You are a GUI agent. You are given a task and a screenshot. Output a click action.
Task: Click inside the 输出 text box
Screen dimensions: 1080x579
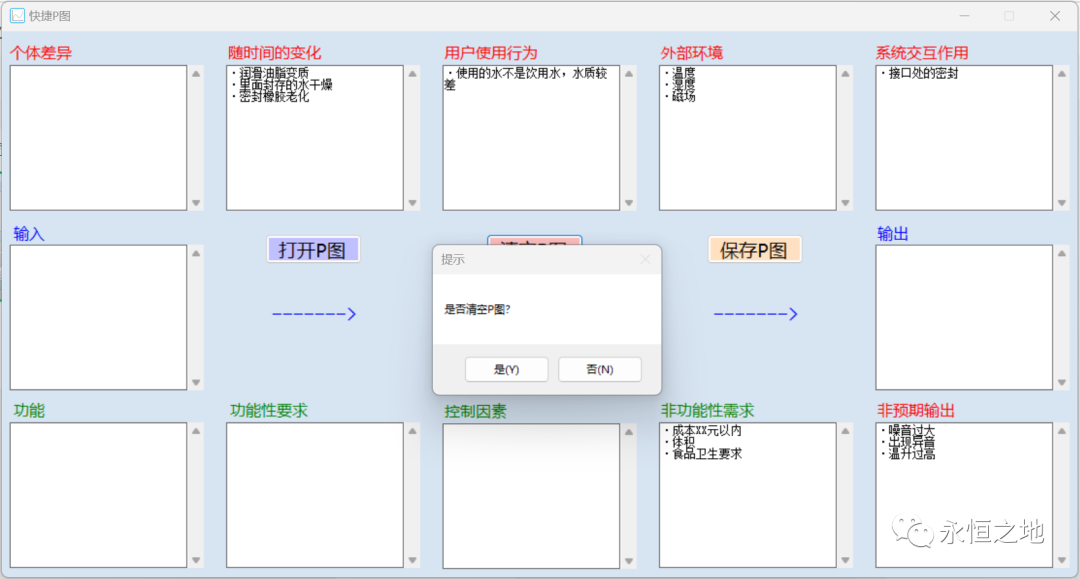[964, 317]
